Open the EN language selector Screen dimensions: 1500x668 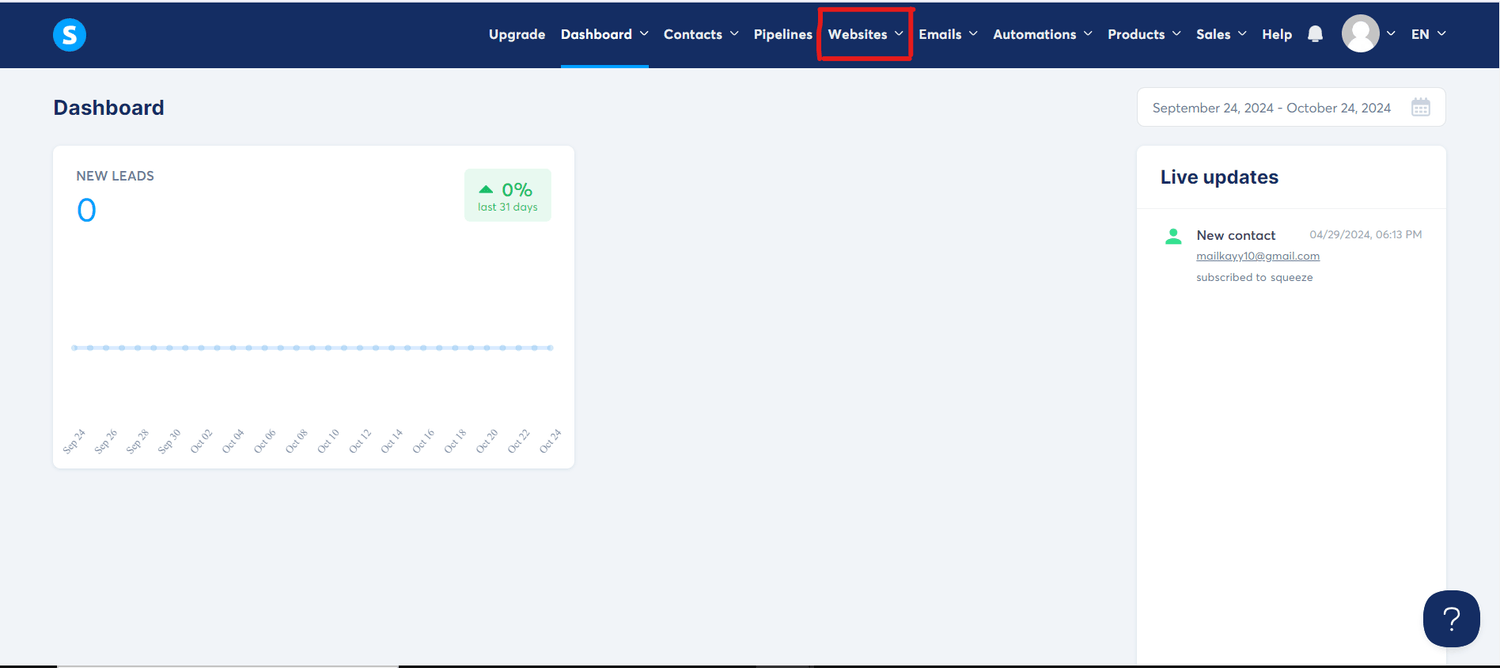tap(1428, 34)
